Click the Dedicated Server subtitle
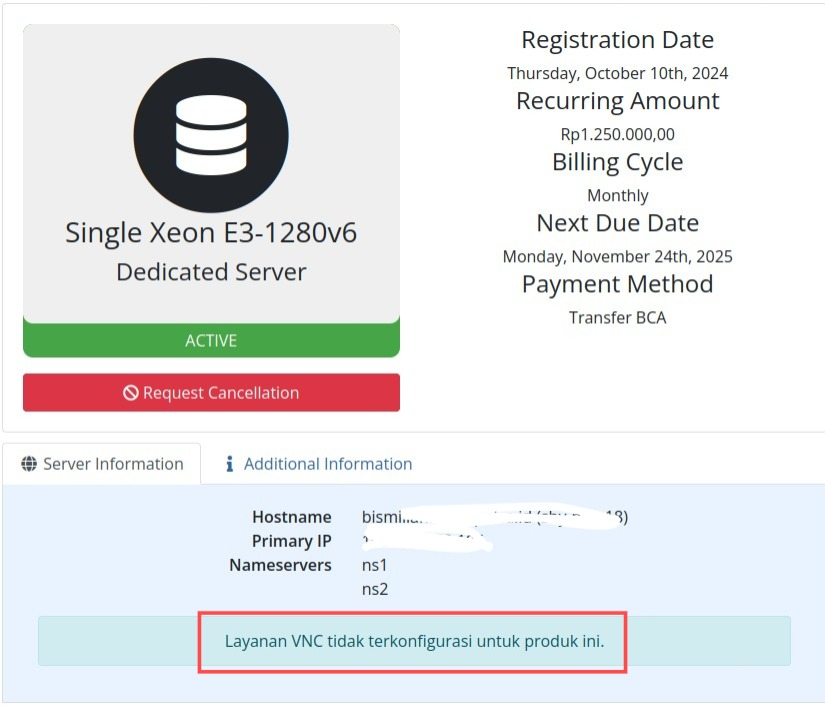This screenshot has height=708, width=825. click(x=211, y=272)
